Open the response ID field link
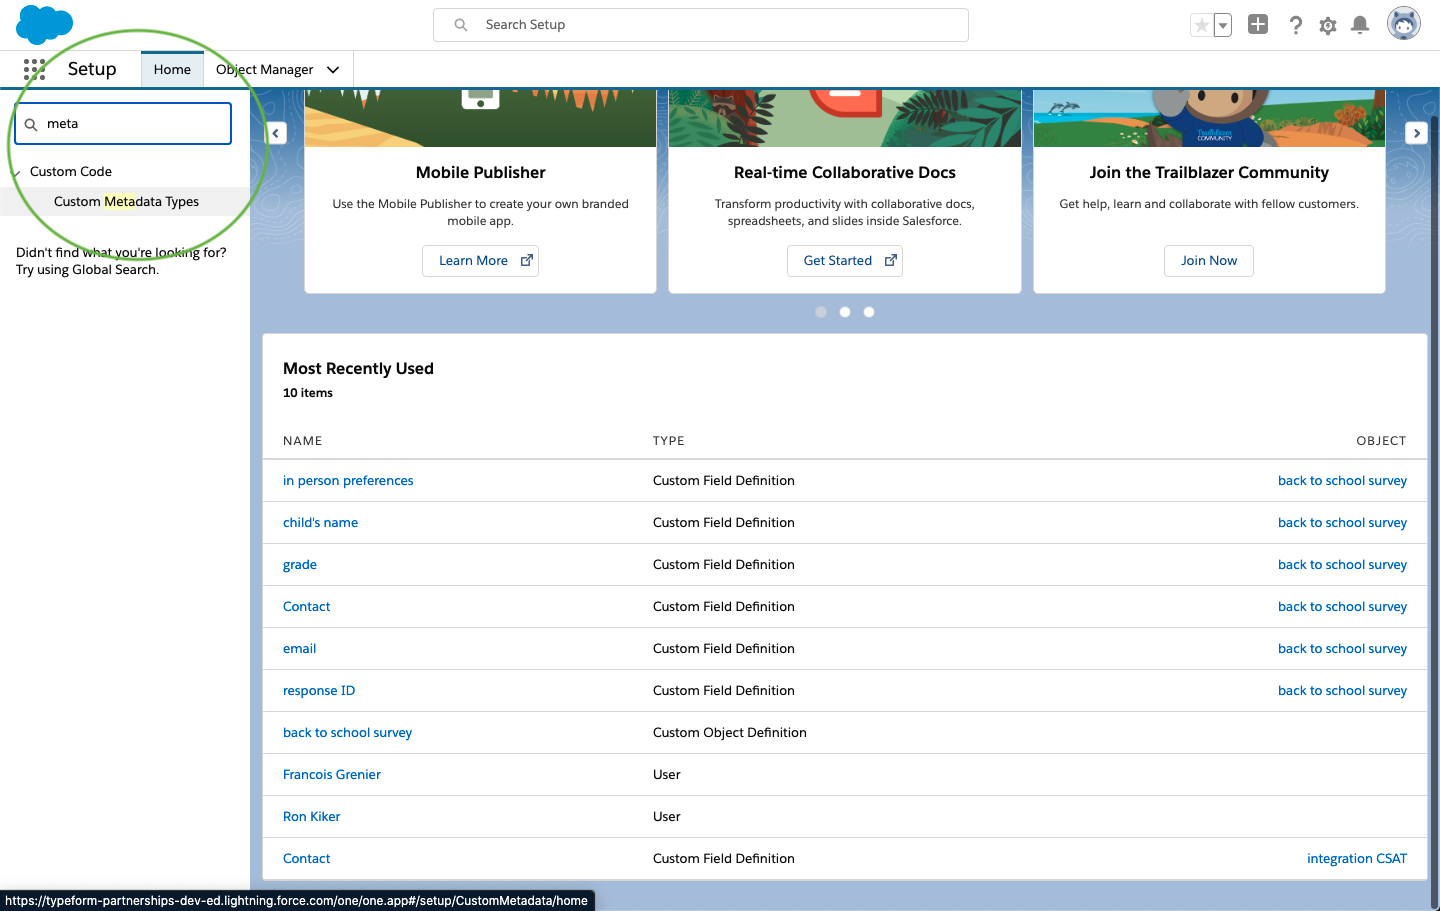This screenshot has width=1440, height=911. pyautogui.click(x=319, y=690)
